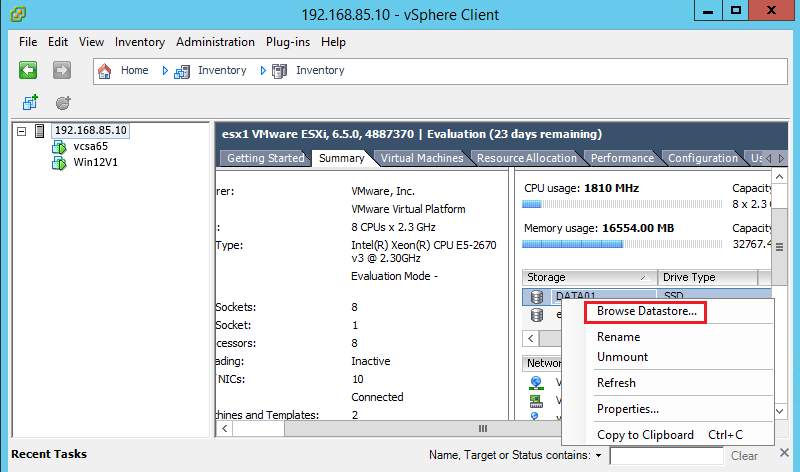The image size is (800, 472).
Task: Open the Configuration tab
Action: tap(703, 158)
